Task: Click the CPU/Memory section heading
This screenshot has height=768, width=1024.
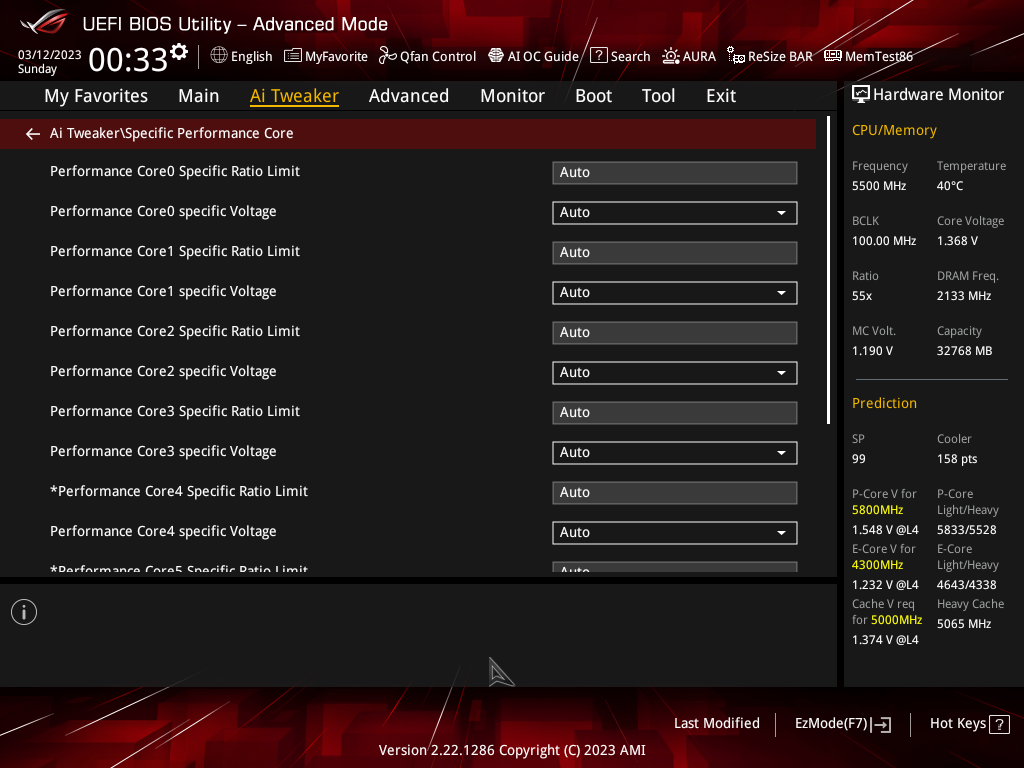Action: tap(894, 131)
